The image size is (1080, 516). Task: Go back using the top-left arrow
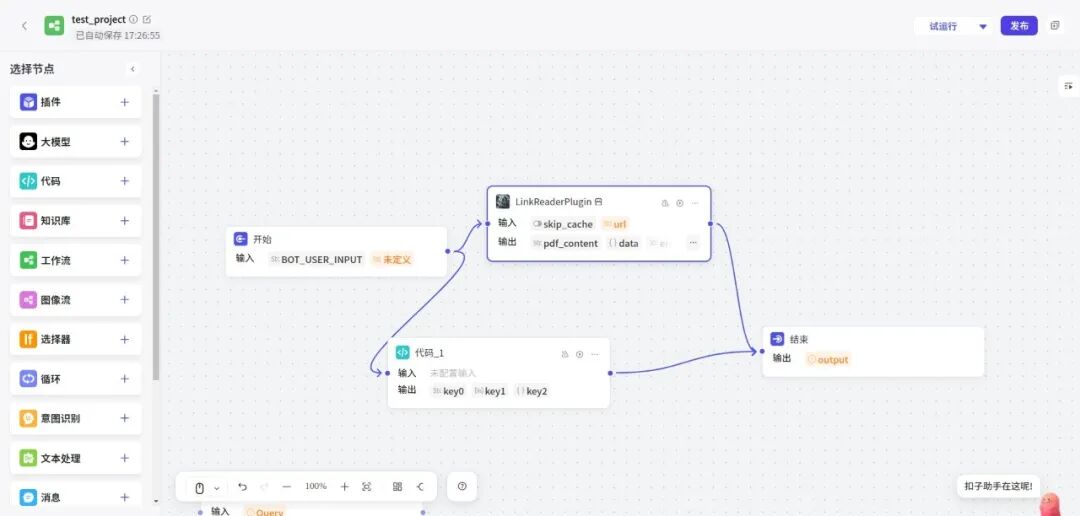click(25, 26)
